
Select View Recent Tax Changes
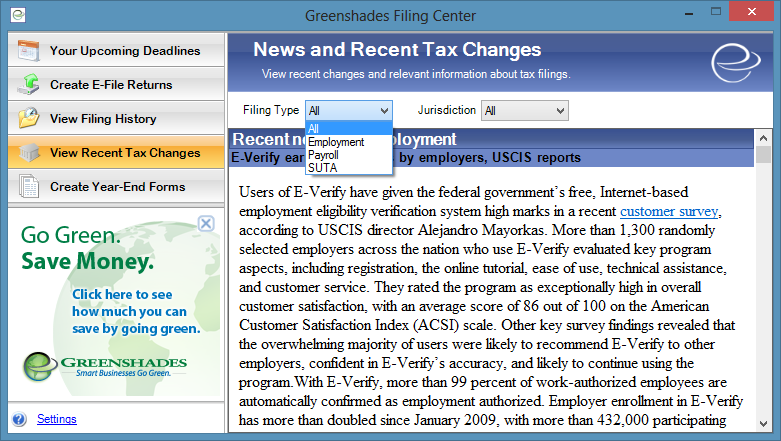116,152
